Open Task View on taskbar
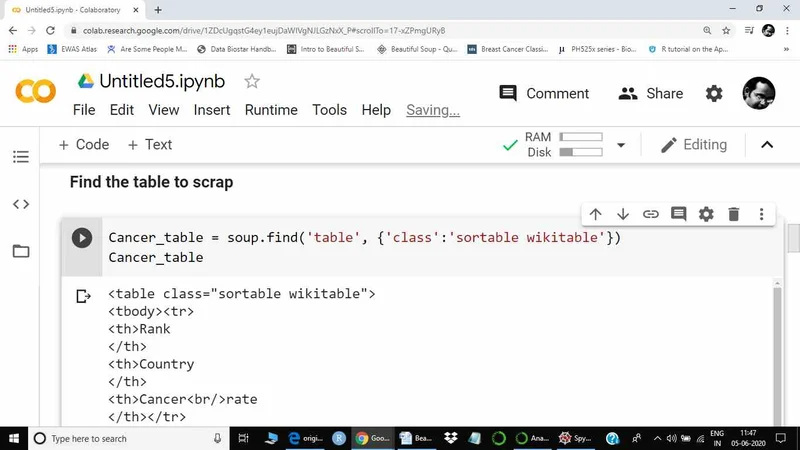The image size is (800, 450). click(243, 438)
